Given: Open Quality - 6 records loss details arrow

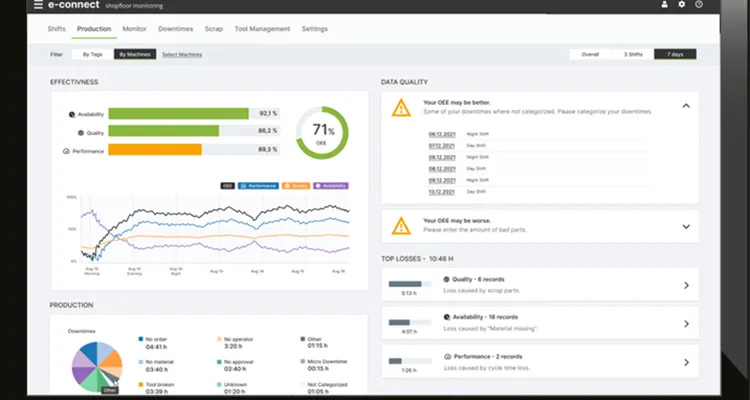Looking at the screenshot, I should coord(685,285).
